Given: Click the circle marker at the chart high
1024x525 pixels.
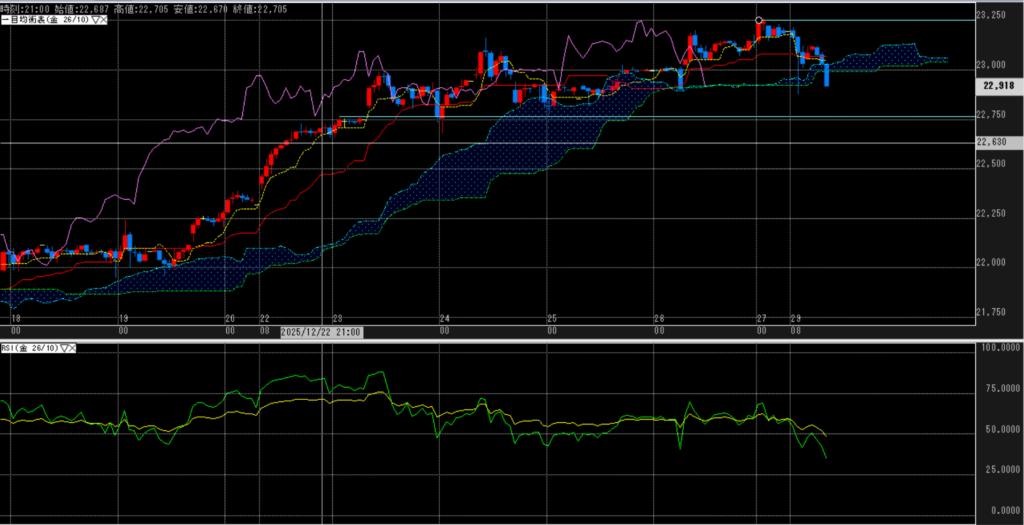Looking at the screenshot, I should click(759, 20).
